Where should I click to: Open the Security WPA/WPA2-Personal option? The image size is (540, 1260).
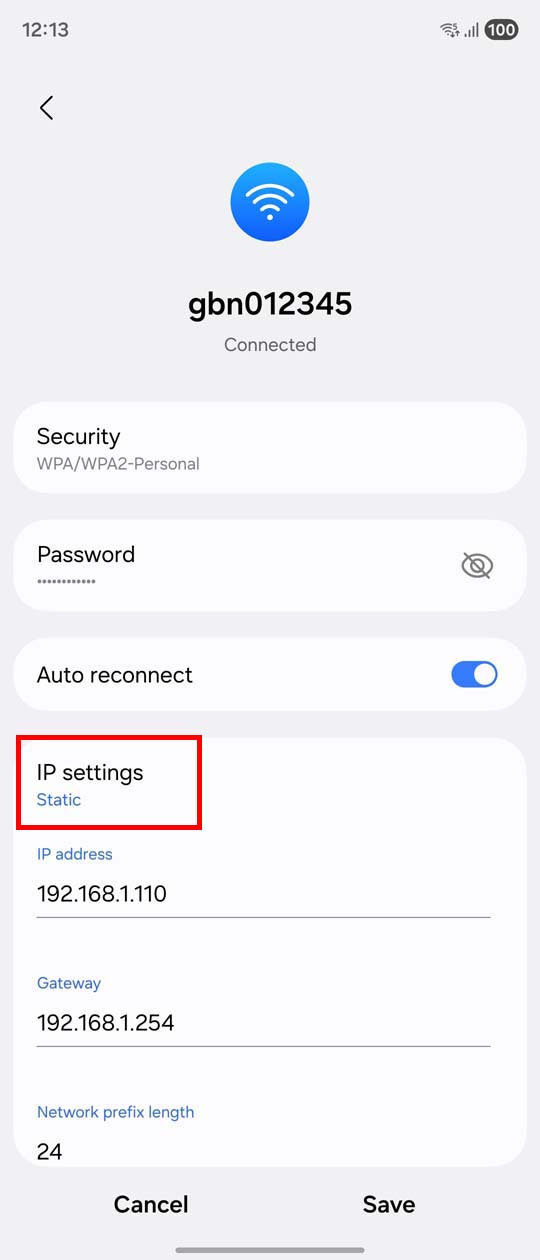[270, 448]
